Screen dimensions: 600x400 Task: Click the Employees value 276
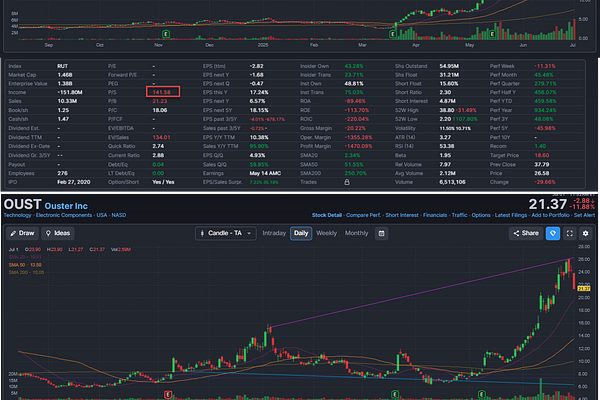pyautogui.click(x=62, y=173)
